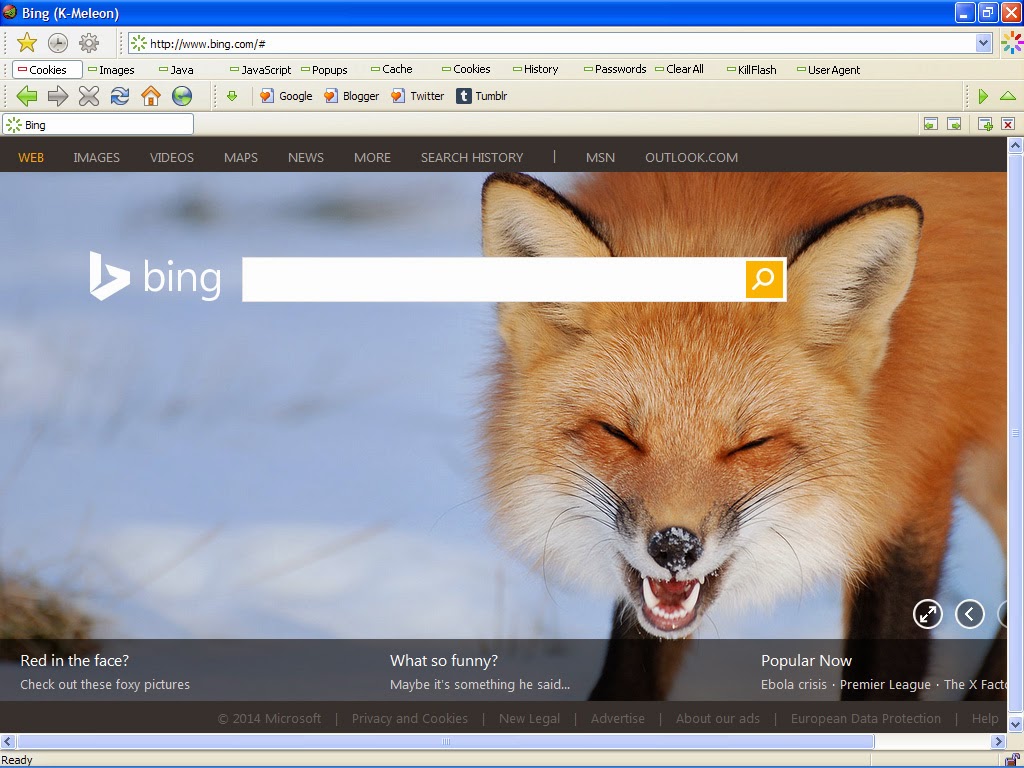Image resolution: width=1024 pixels, height=768 pixels.
Task: Click the yellow Bing search magnifier
Action: tap(764, 280)
